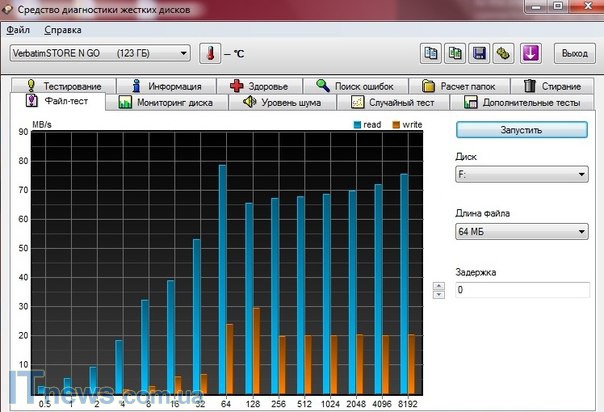Expand the Длина файла size dropdown
The width and height of the screenshot is (604, 412).
point(521,233)
